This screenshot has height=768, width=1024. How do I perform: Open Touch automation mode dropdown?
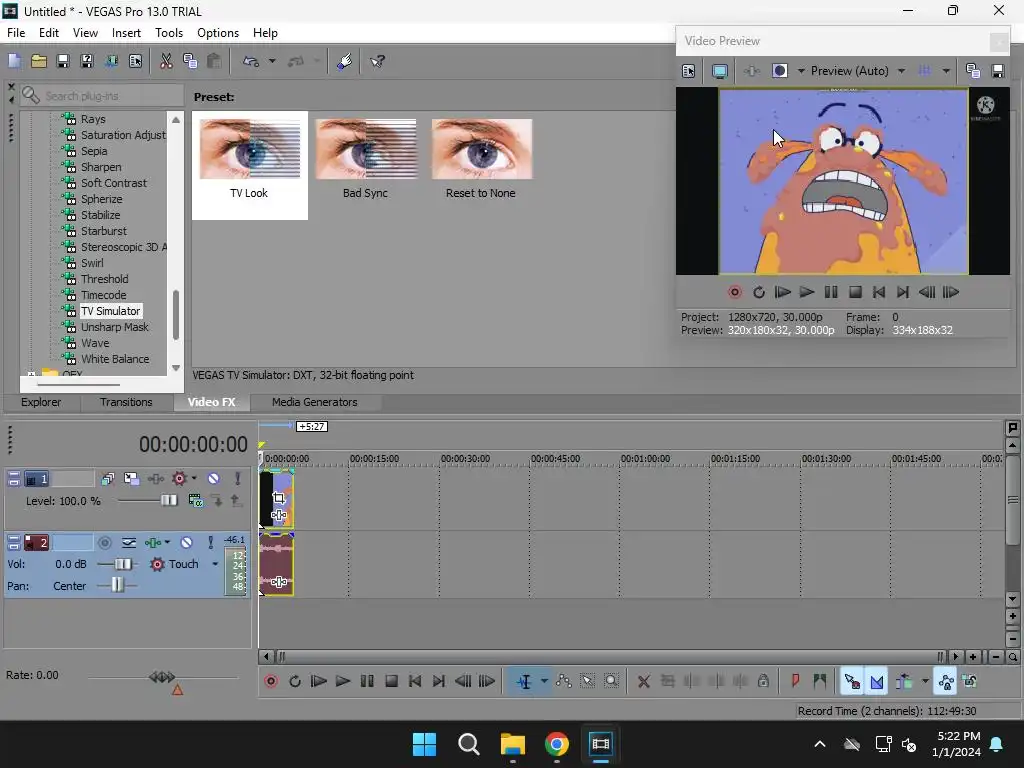(x=215, y=564)
